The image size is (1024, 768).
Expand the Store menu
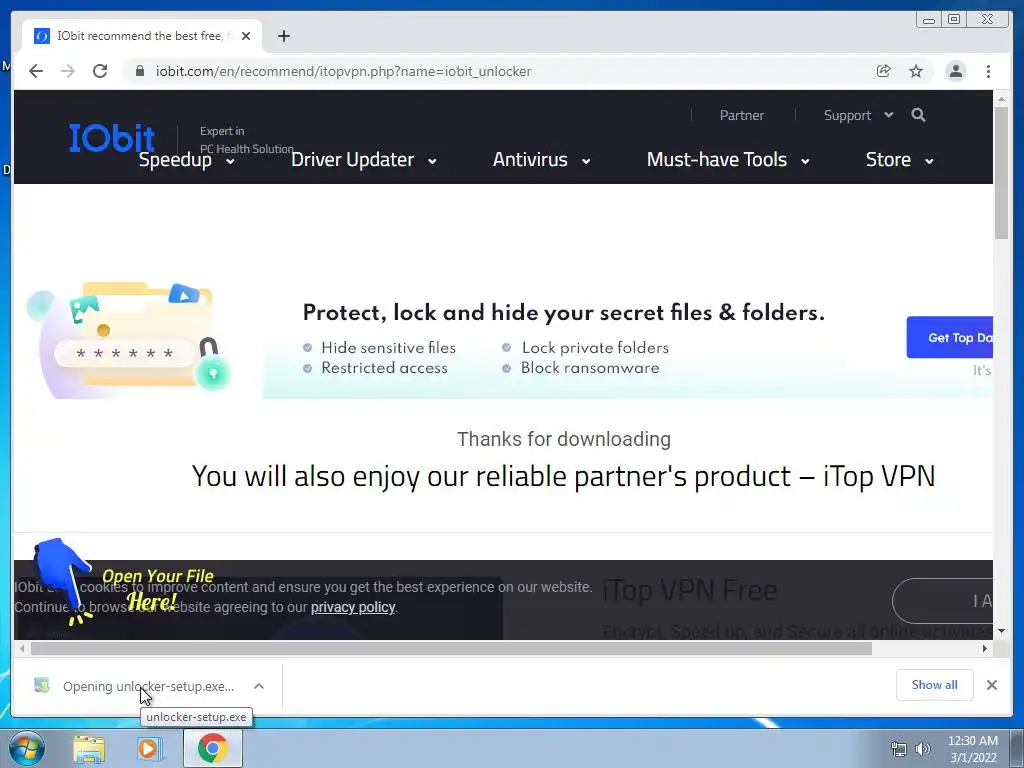[x=899, y=160]
